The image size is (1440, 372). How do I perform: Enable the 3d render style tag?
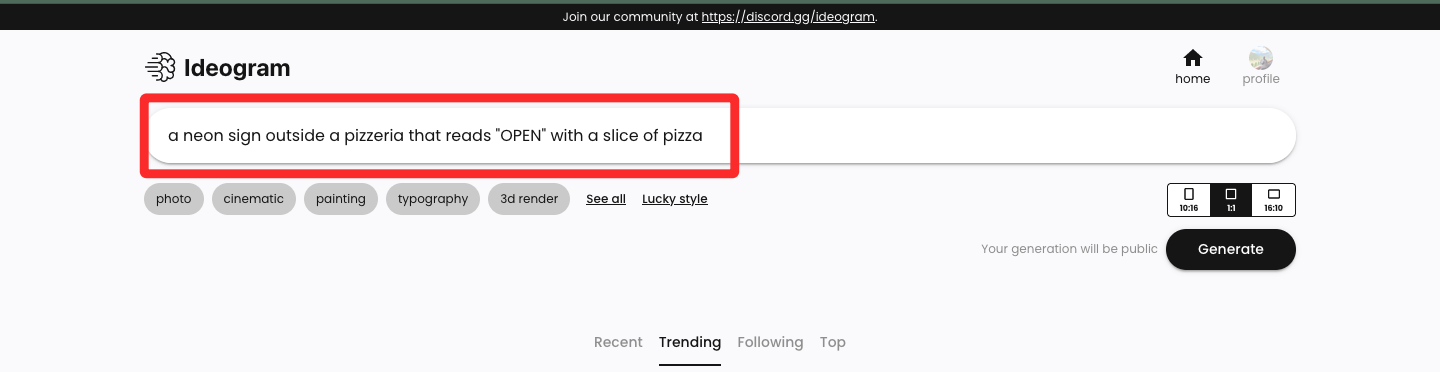[x=529, y=199]
